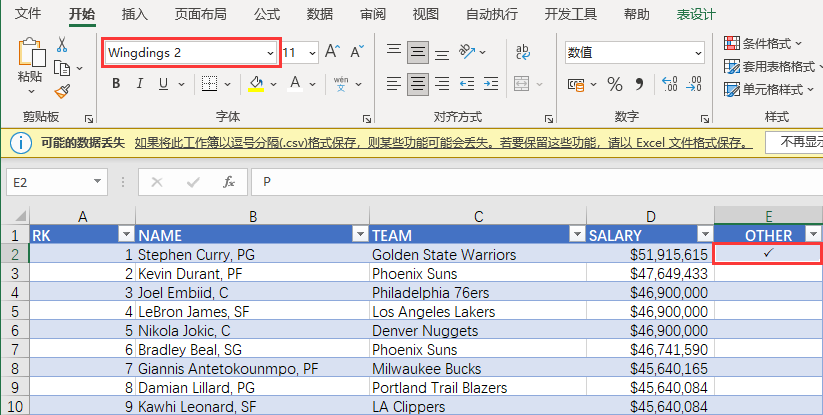This screenshot has width=823, height=415.
Task: Click the Cut scissors icon
Action: tap(62, 45)
